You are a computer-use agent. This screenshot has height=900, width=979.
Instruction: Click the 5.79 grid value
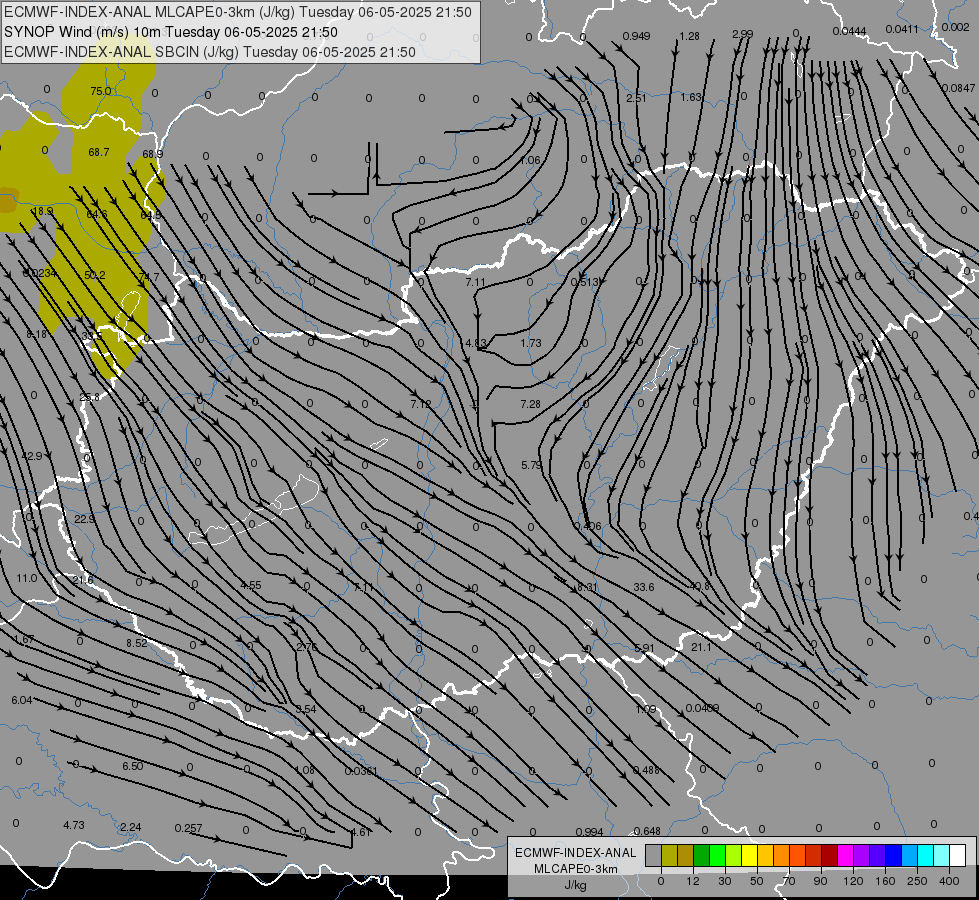(531, 465)
